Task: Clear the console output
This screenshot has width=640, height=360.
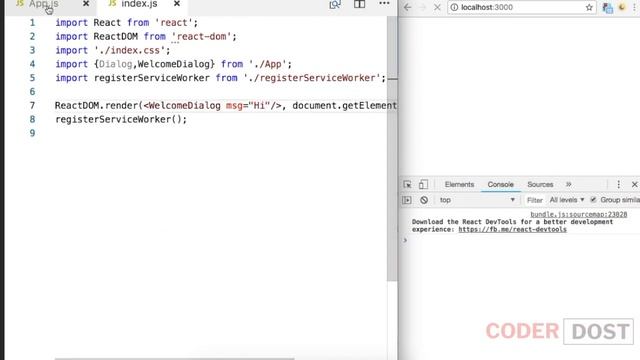Action: pyautogui.click(x=424, y=200)
